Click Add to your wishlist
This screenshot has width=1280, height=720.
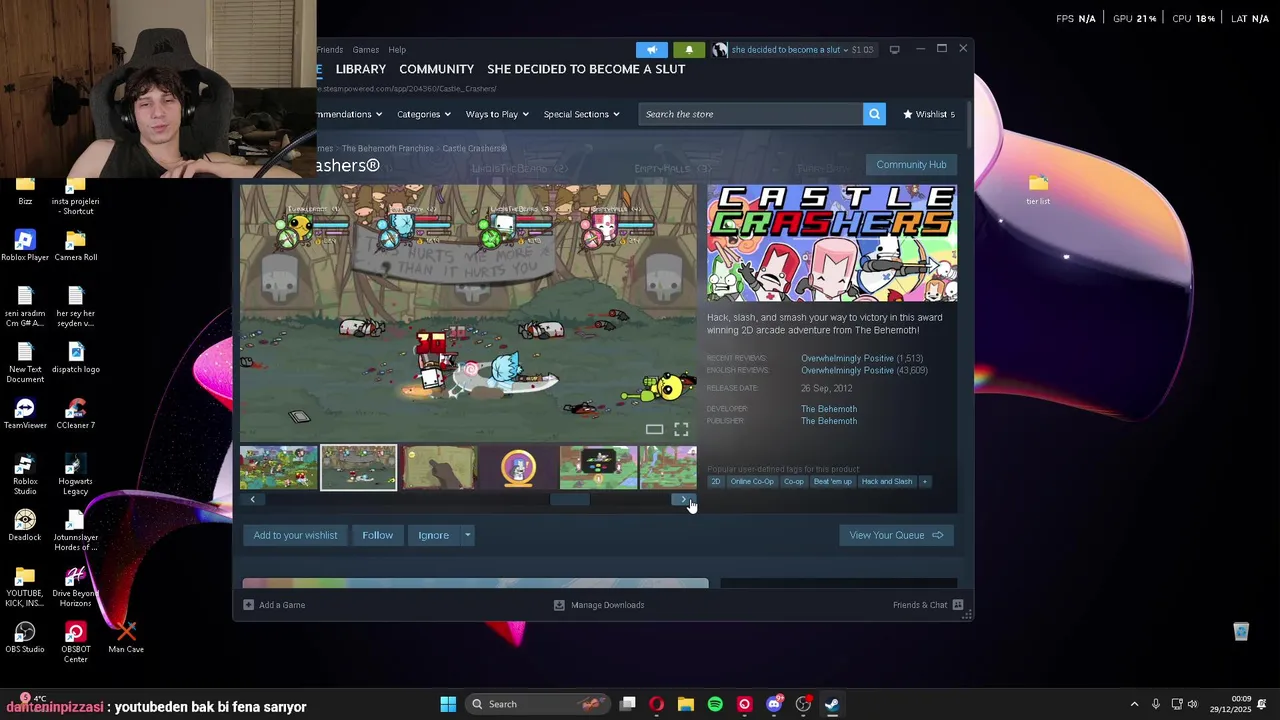[x=295, y=535]
